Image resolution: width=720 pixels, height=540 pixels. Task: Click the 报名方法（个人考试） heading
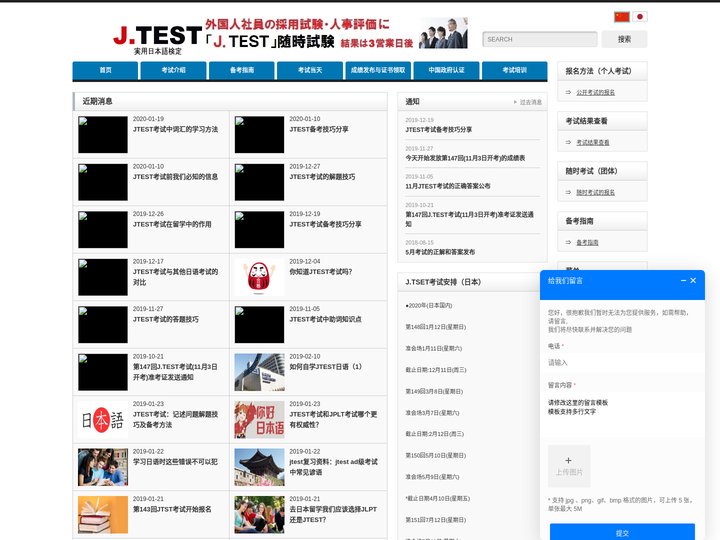598,71
